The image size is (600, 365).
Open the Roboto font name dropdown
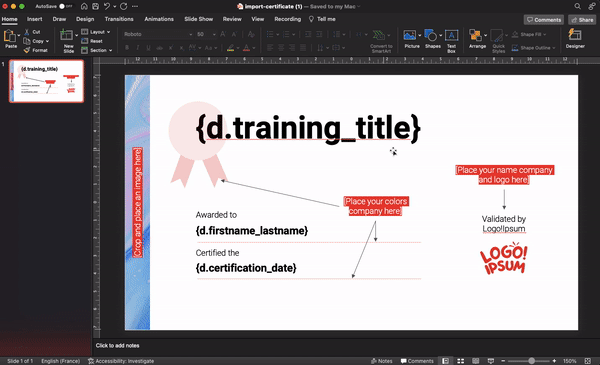[x=190, y=34]
